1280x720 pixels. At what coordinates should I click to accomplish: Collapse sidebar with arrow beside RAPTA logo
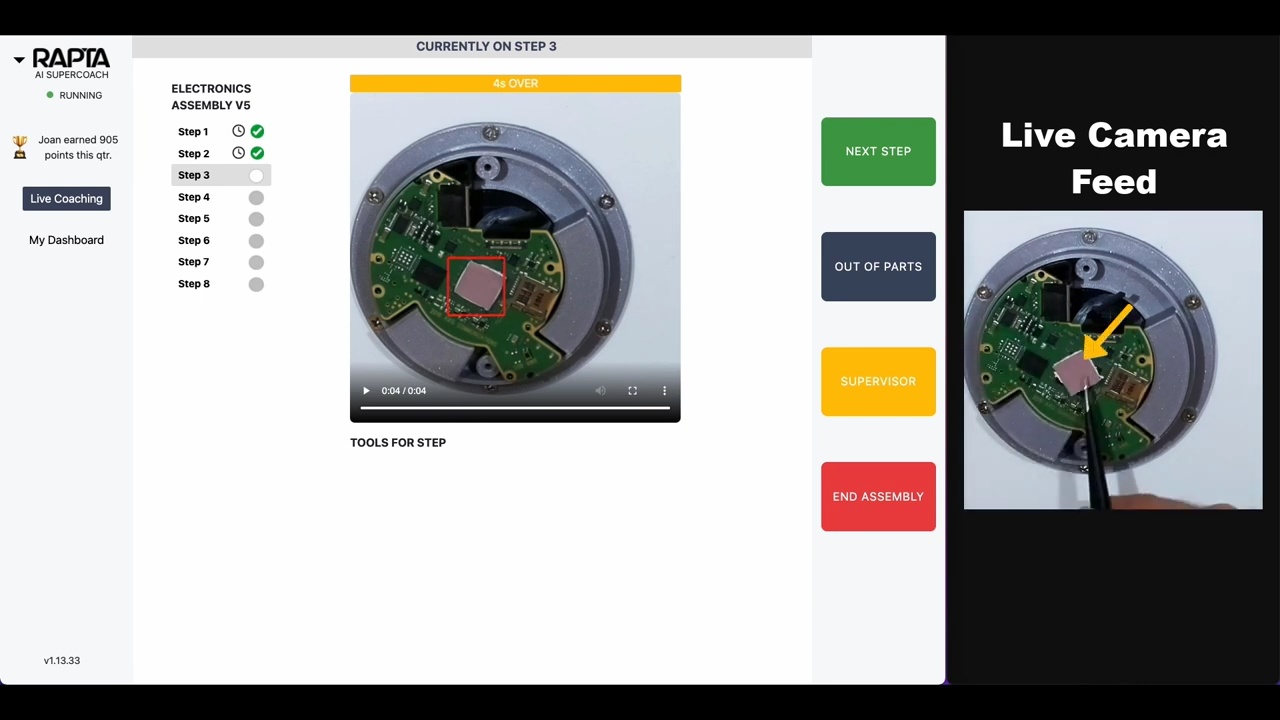click(19, 61)
